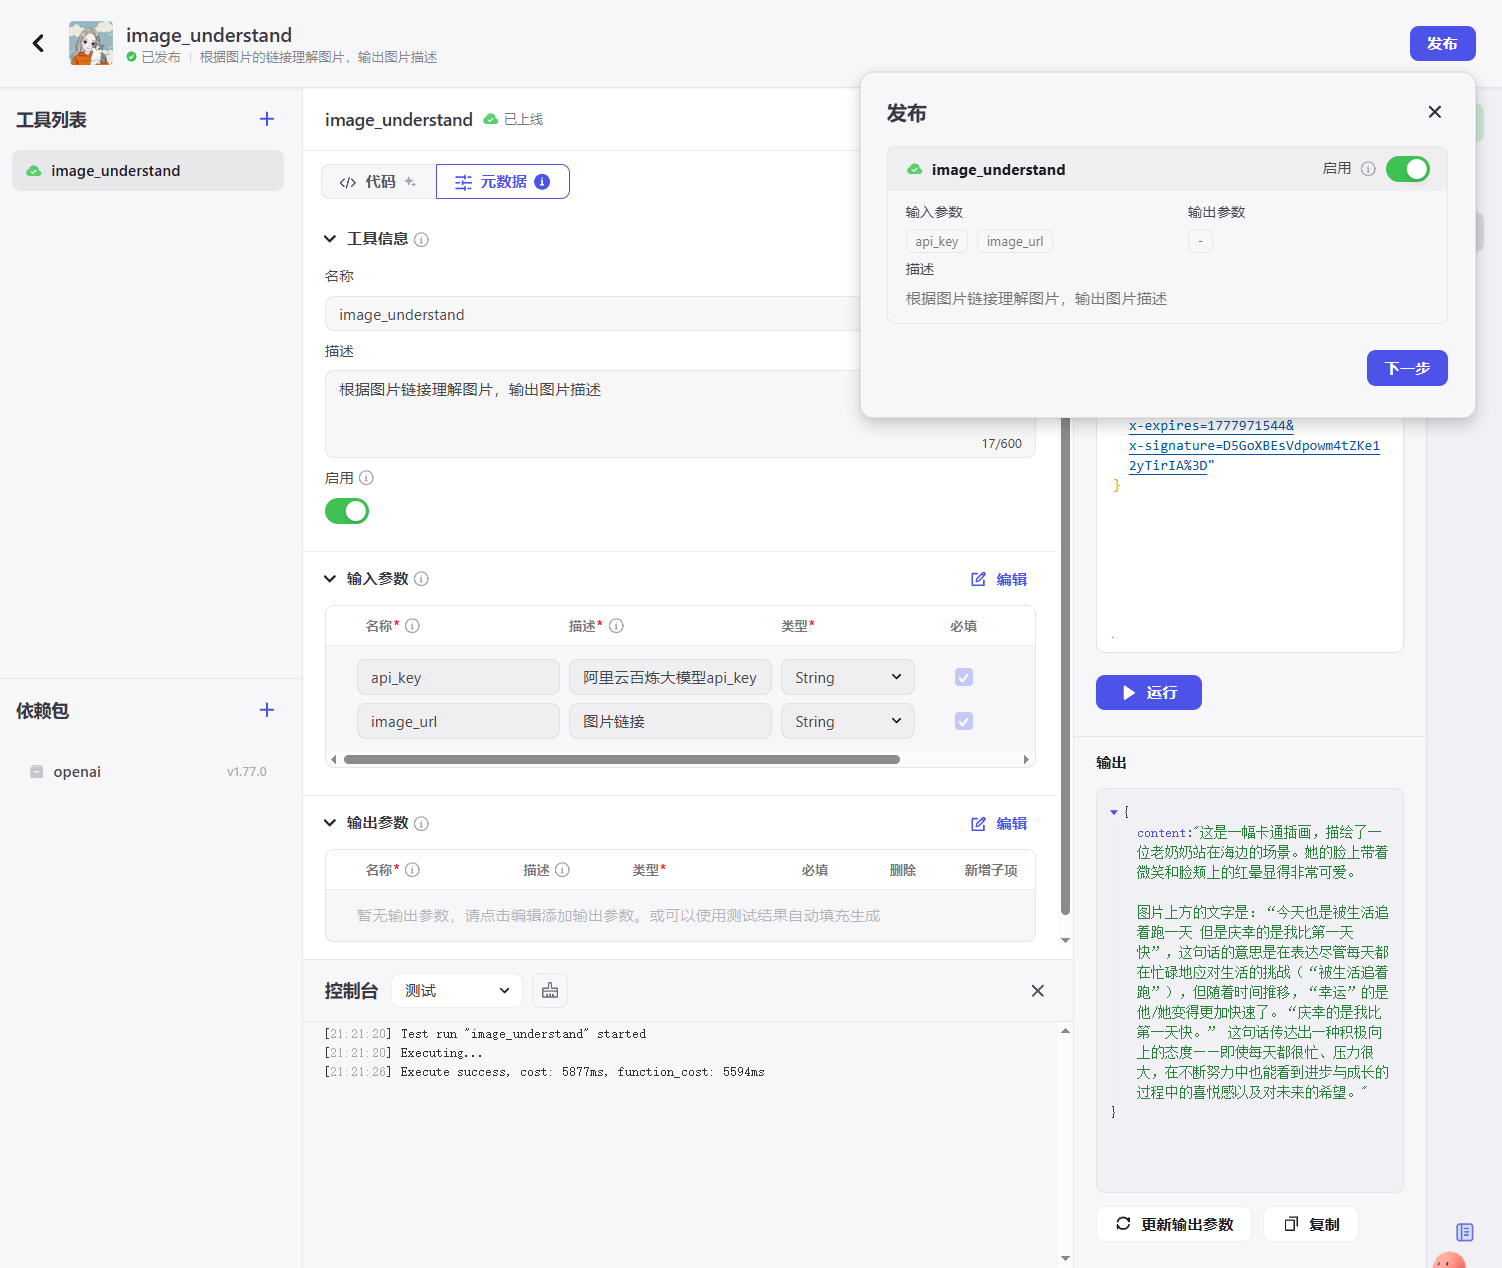Click the v1.77.0 version label
1502x1268 pixels.
click(x=247, y=772)
